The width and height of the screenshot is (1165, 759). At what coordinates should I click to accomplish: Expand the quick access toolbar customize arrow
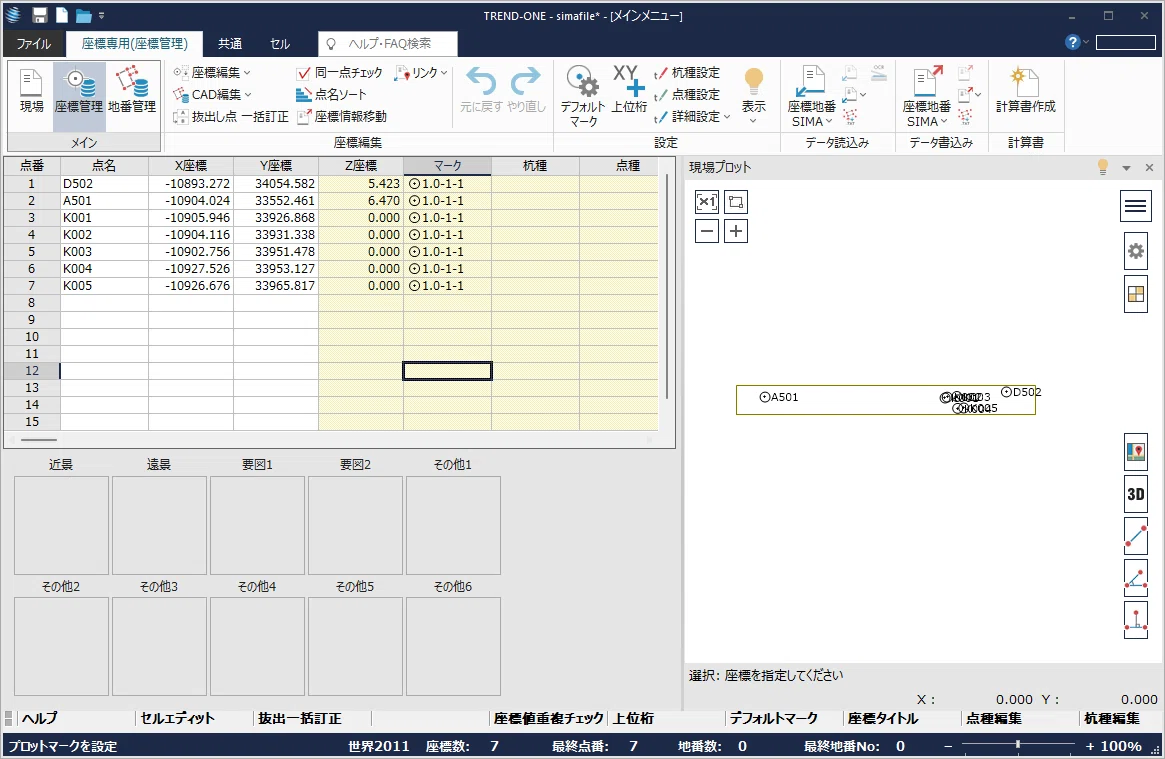point(102,16)
